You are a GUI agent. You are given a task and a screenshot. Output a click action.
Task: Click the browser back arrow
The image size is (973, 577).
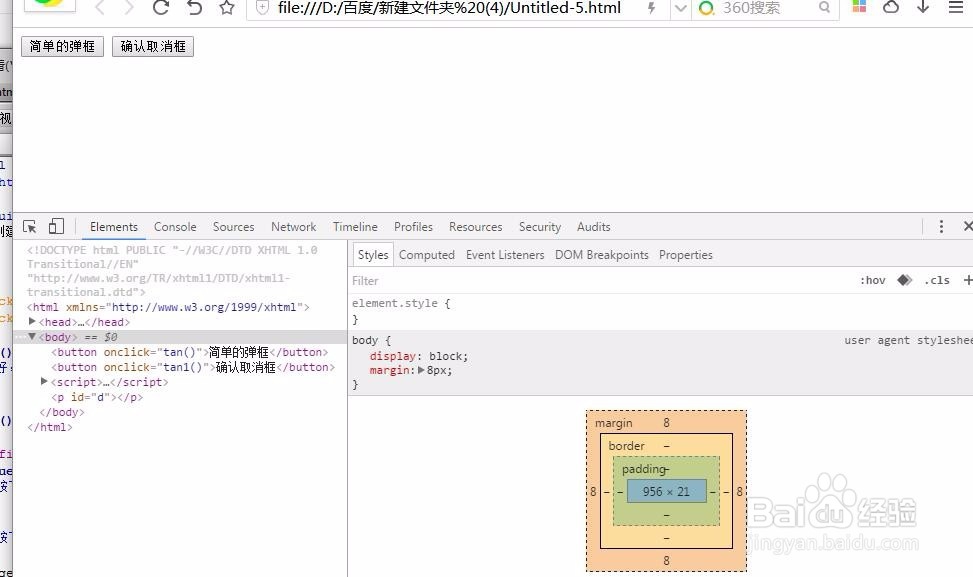click(x=99, y=7)
